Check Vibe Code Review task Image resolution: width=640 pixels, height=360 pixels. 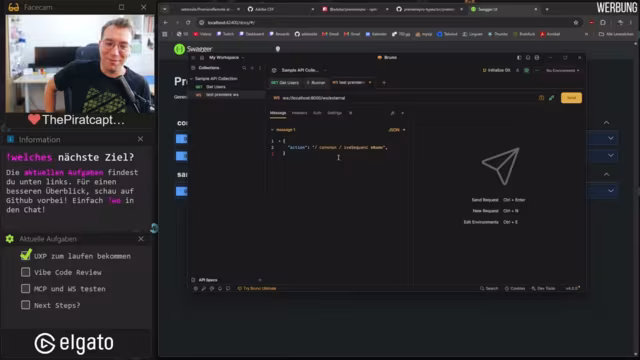[25, 272]
